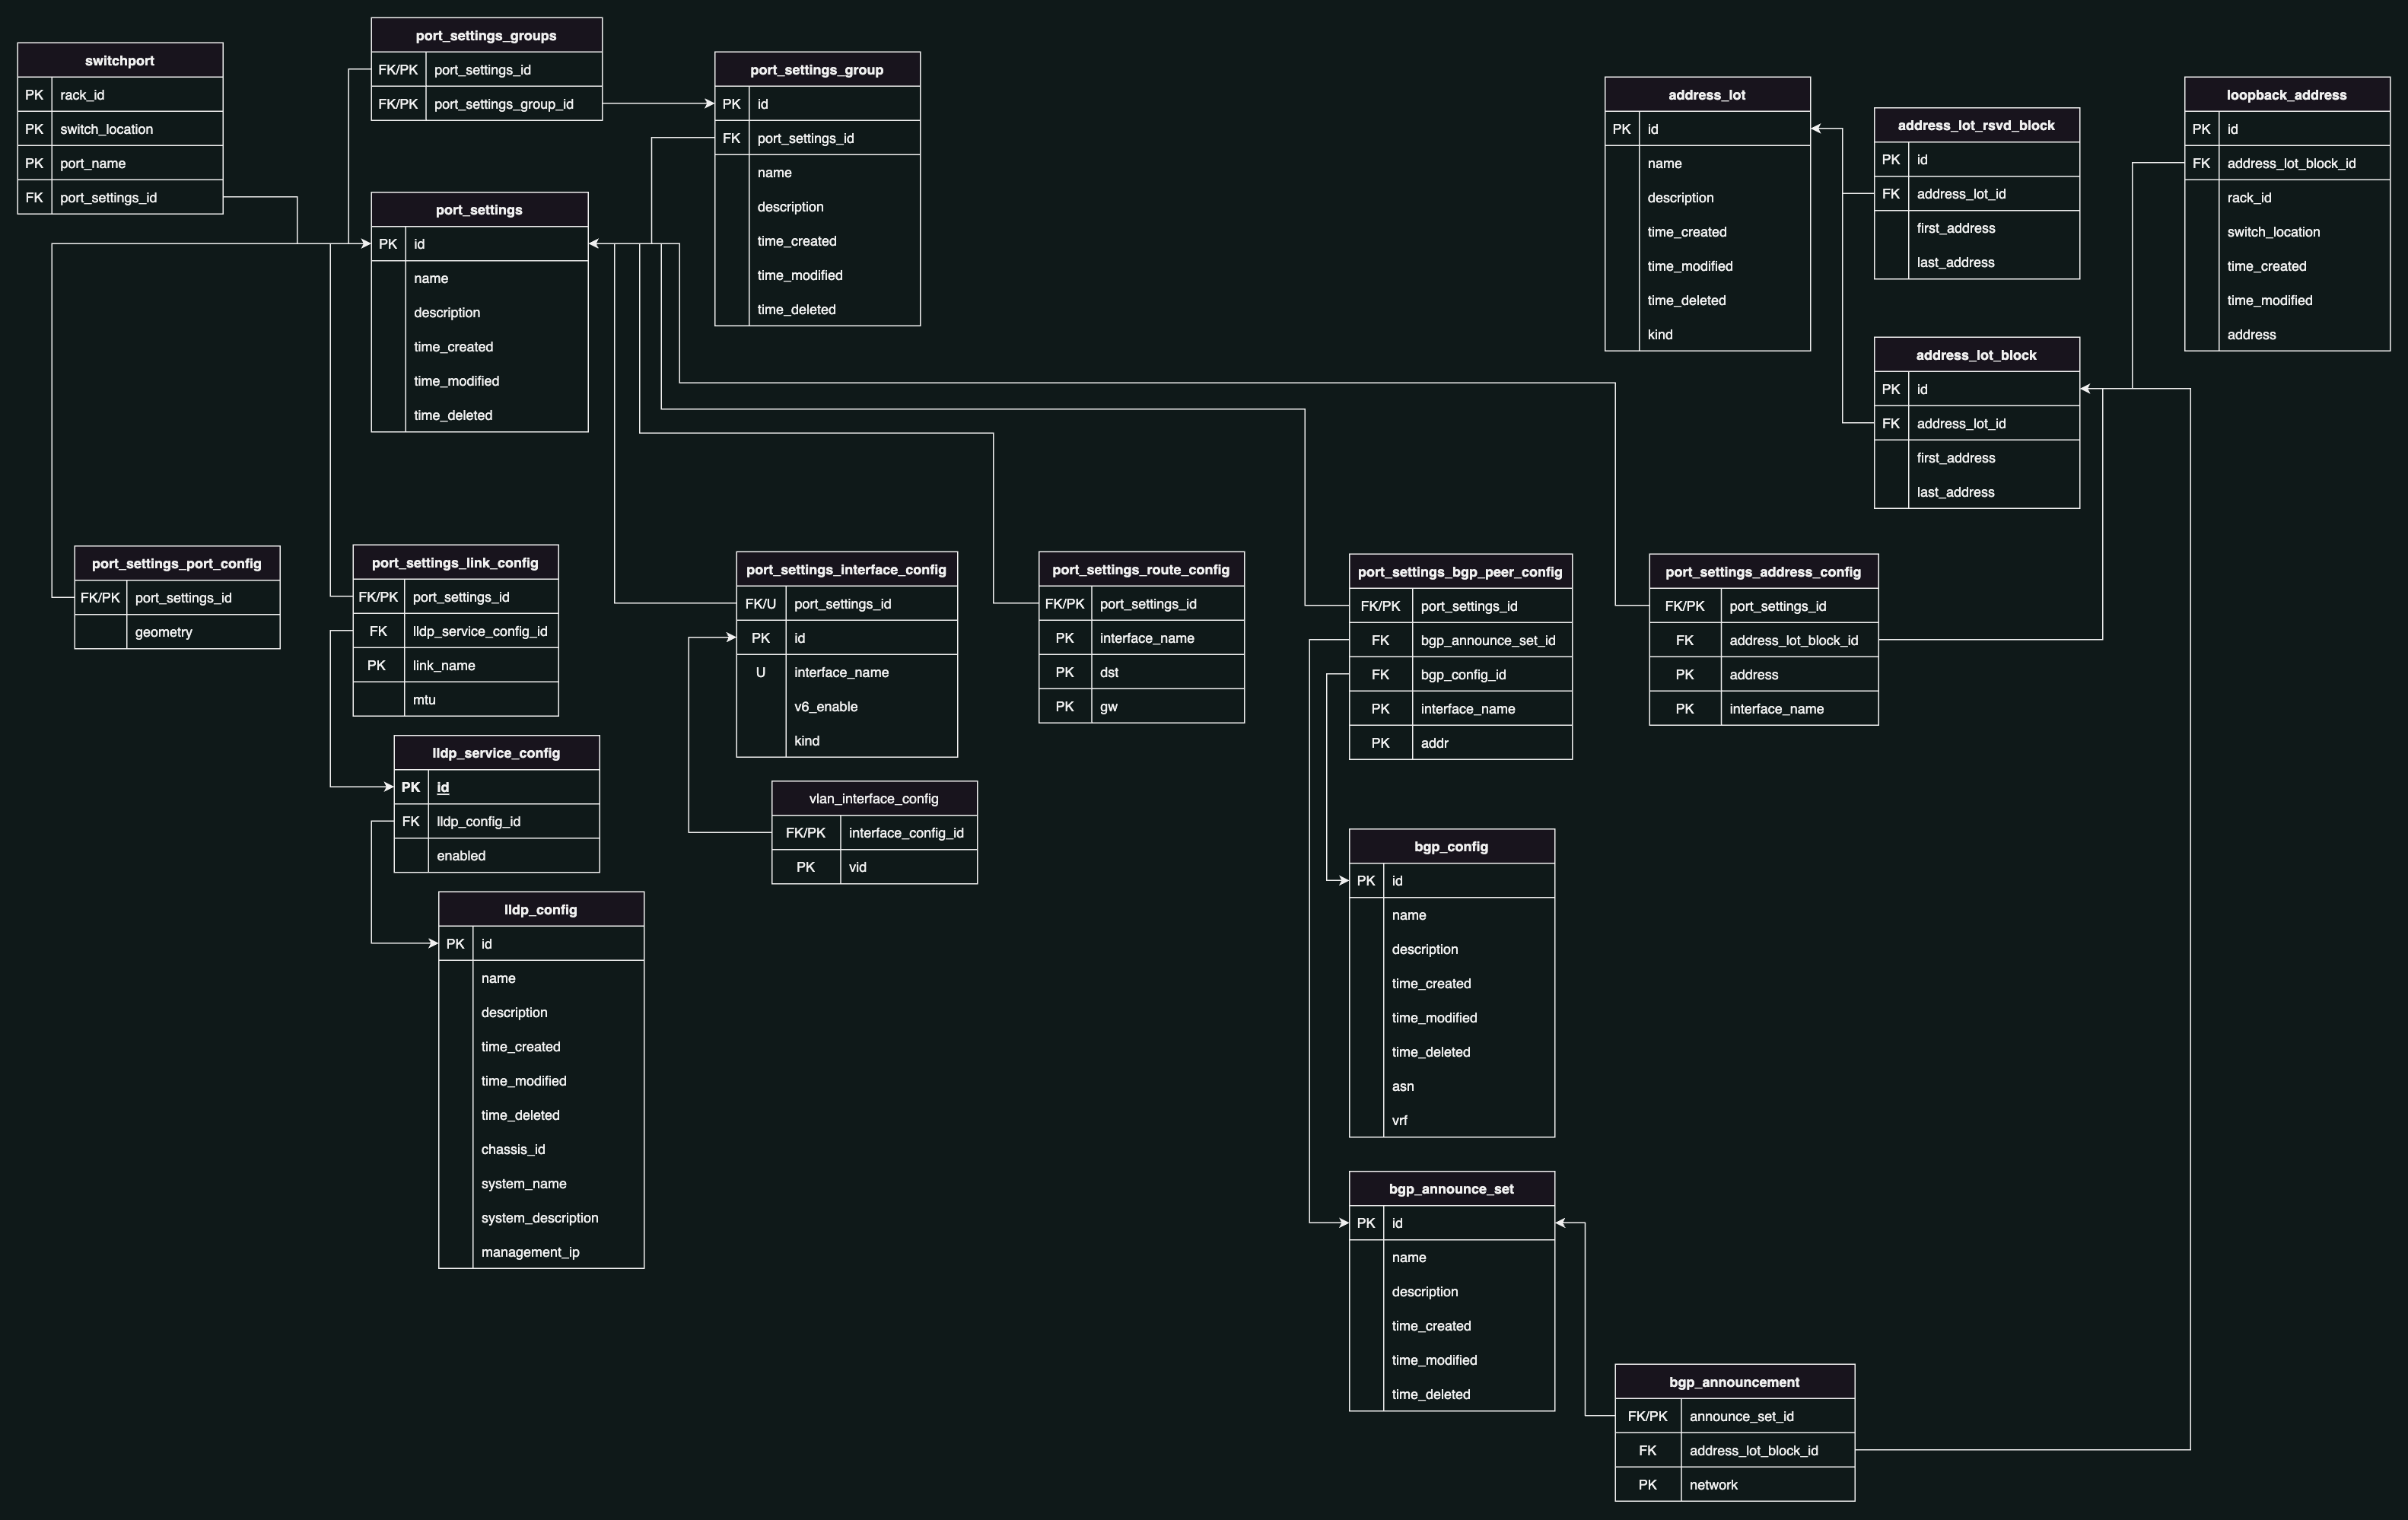Screen dimensions: 2408x1520
Task: Select port_name field in switchport
Action: [x=120, y=163]
